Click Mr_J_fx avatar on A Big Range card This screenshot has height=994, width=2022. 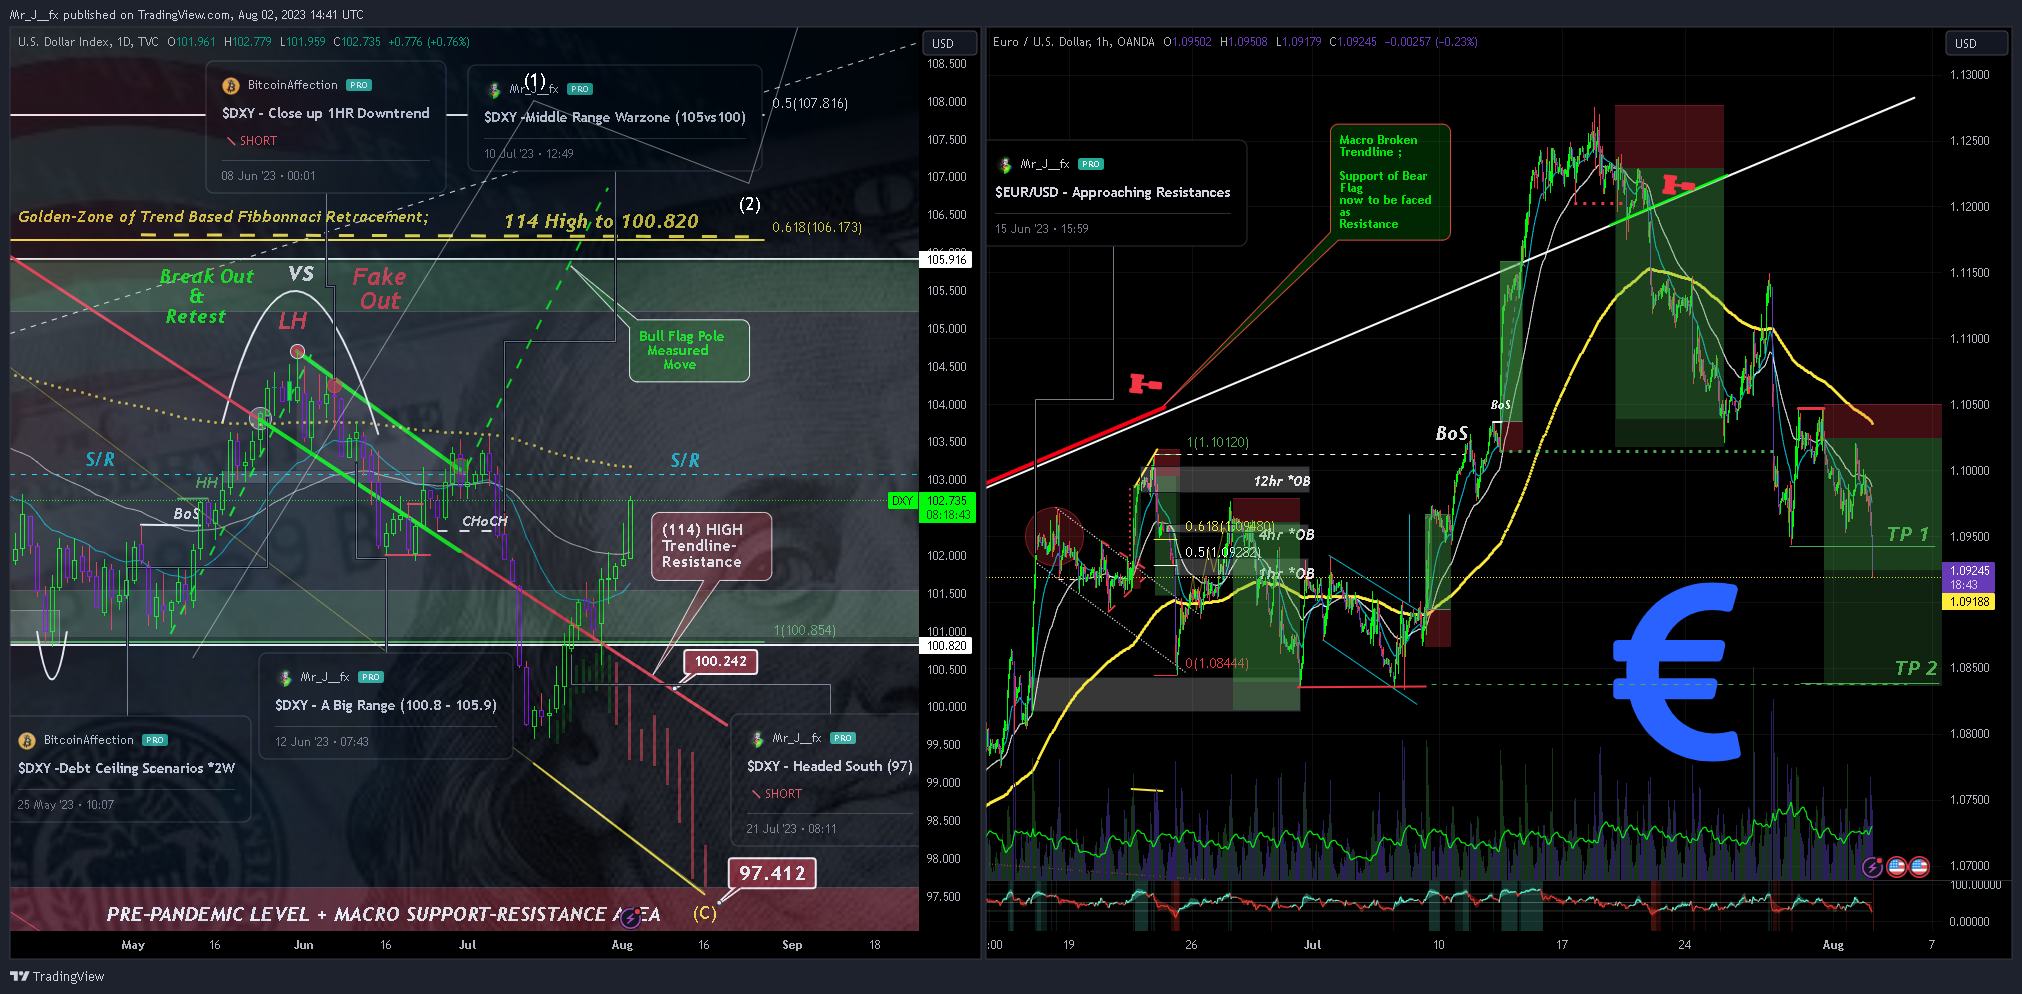(x=285, y=678)
